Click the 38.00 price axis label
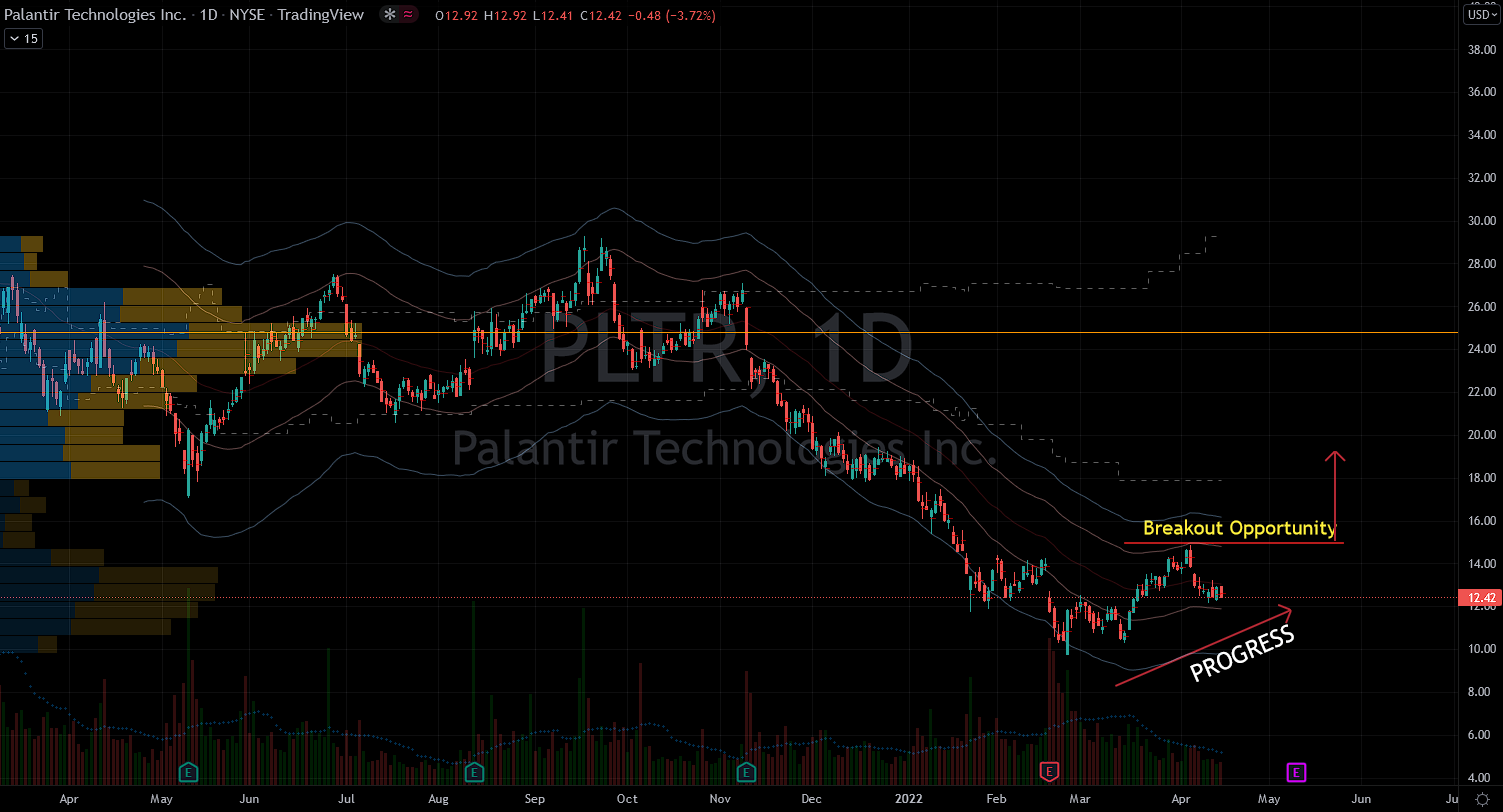This screenshot has width=1503, height=812. [x=1481, y=49]
